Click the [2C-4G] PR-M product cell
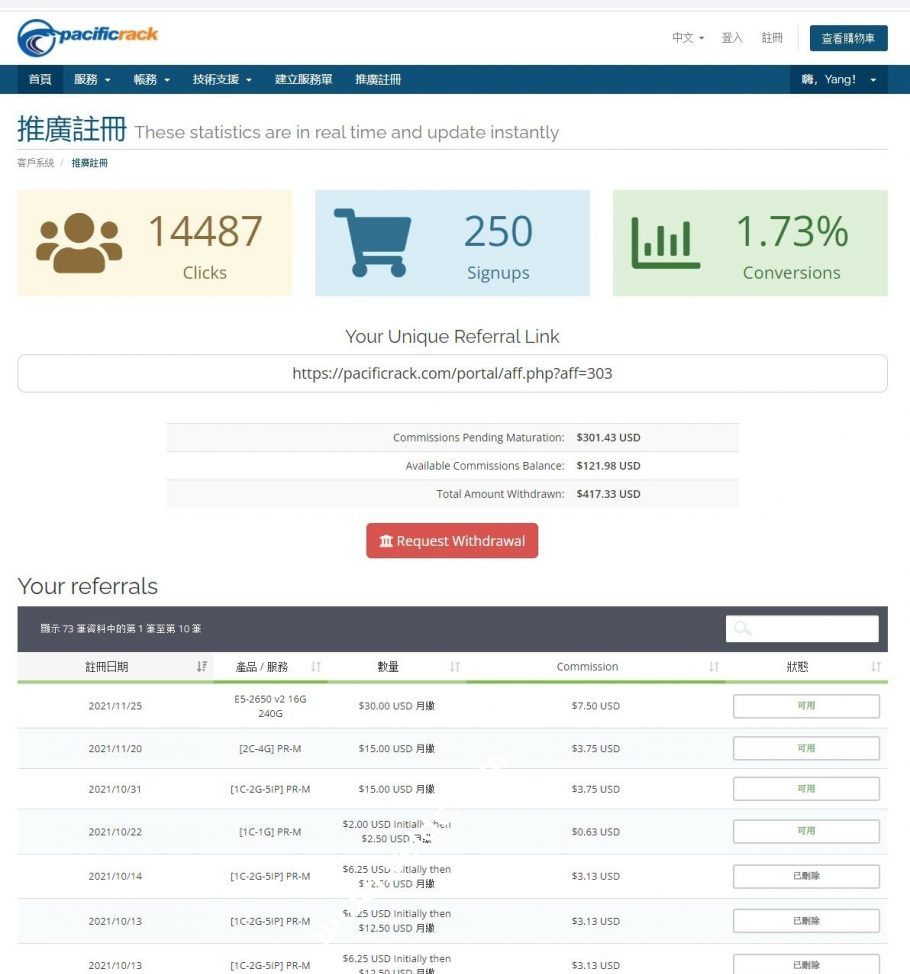 tap(270, 749)
